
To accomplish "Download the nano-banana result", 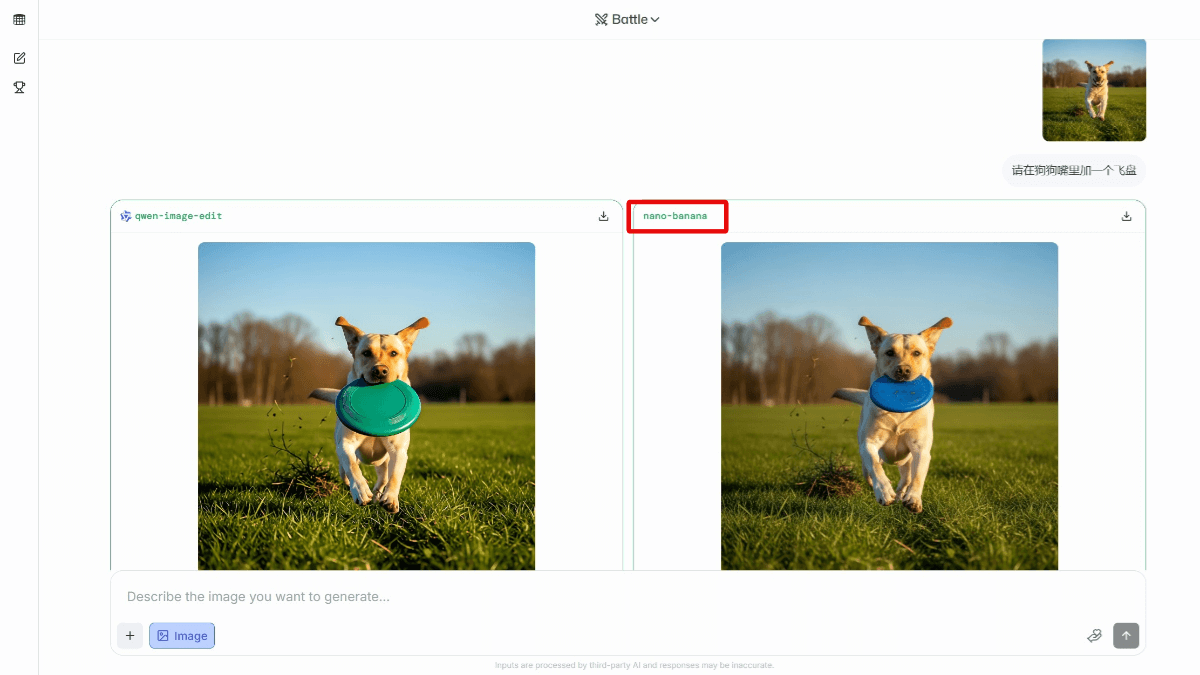I will coord(1126,216).
